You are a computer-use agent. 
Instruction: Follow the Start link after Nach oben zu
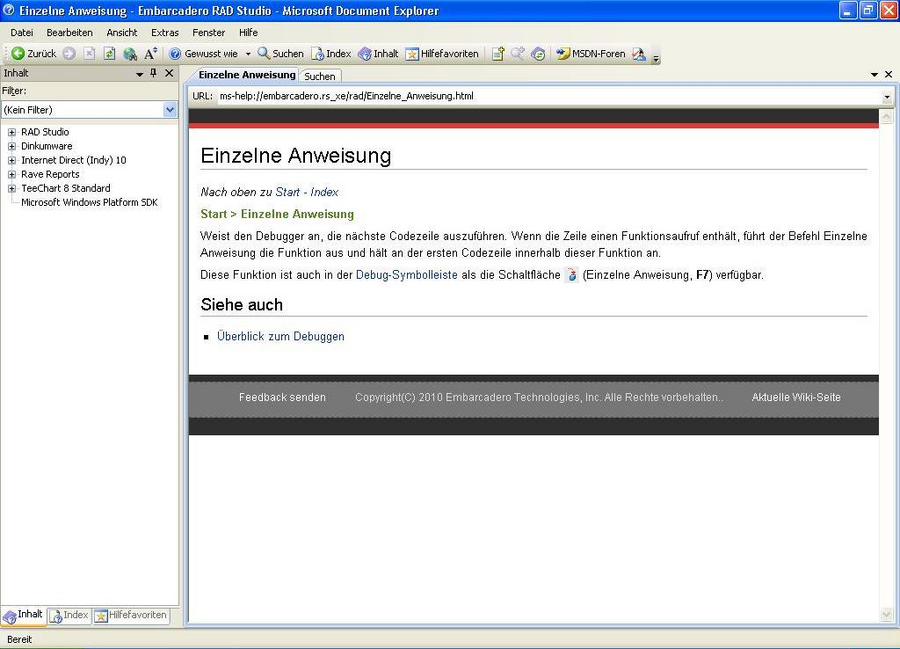288,192
